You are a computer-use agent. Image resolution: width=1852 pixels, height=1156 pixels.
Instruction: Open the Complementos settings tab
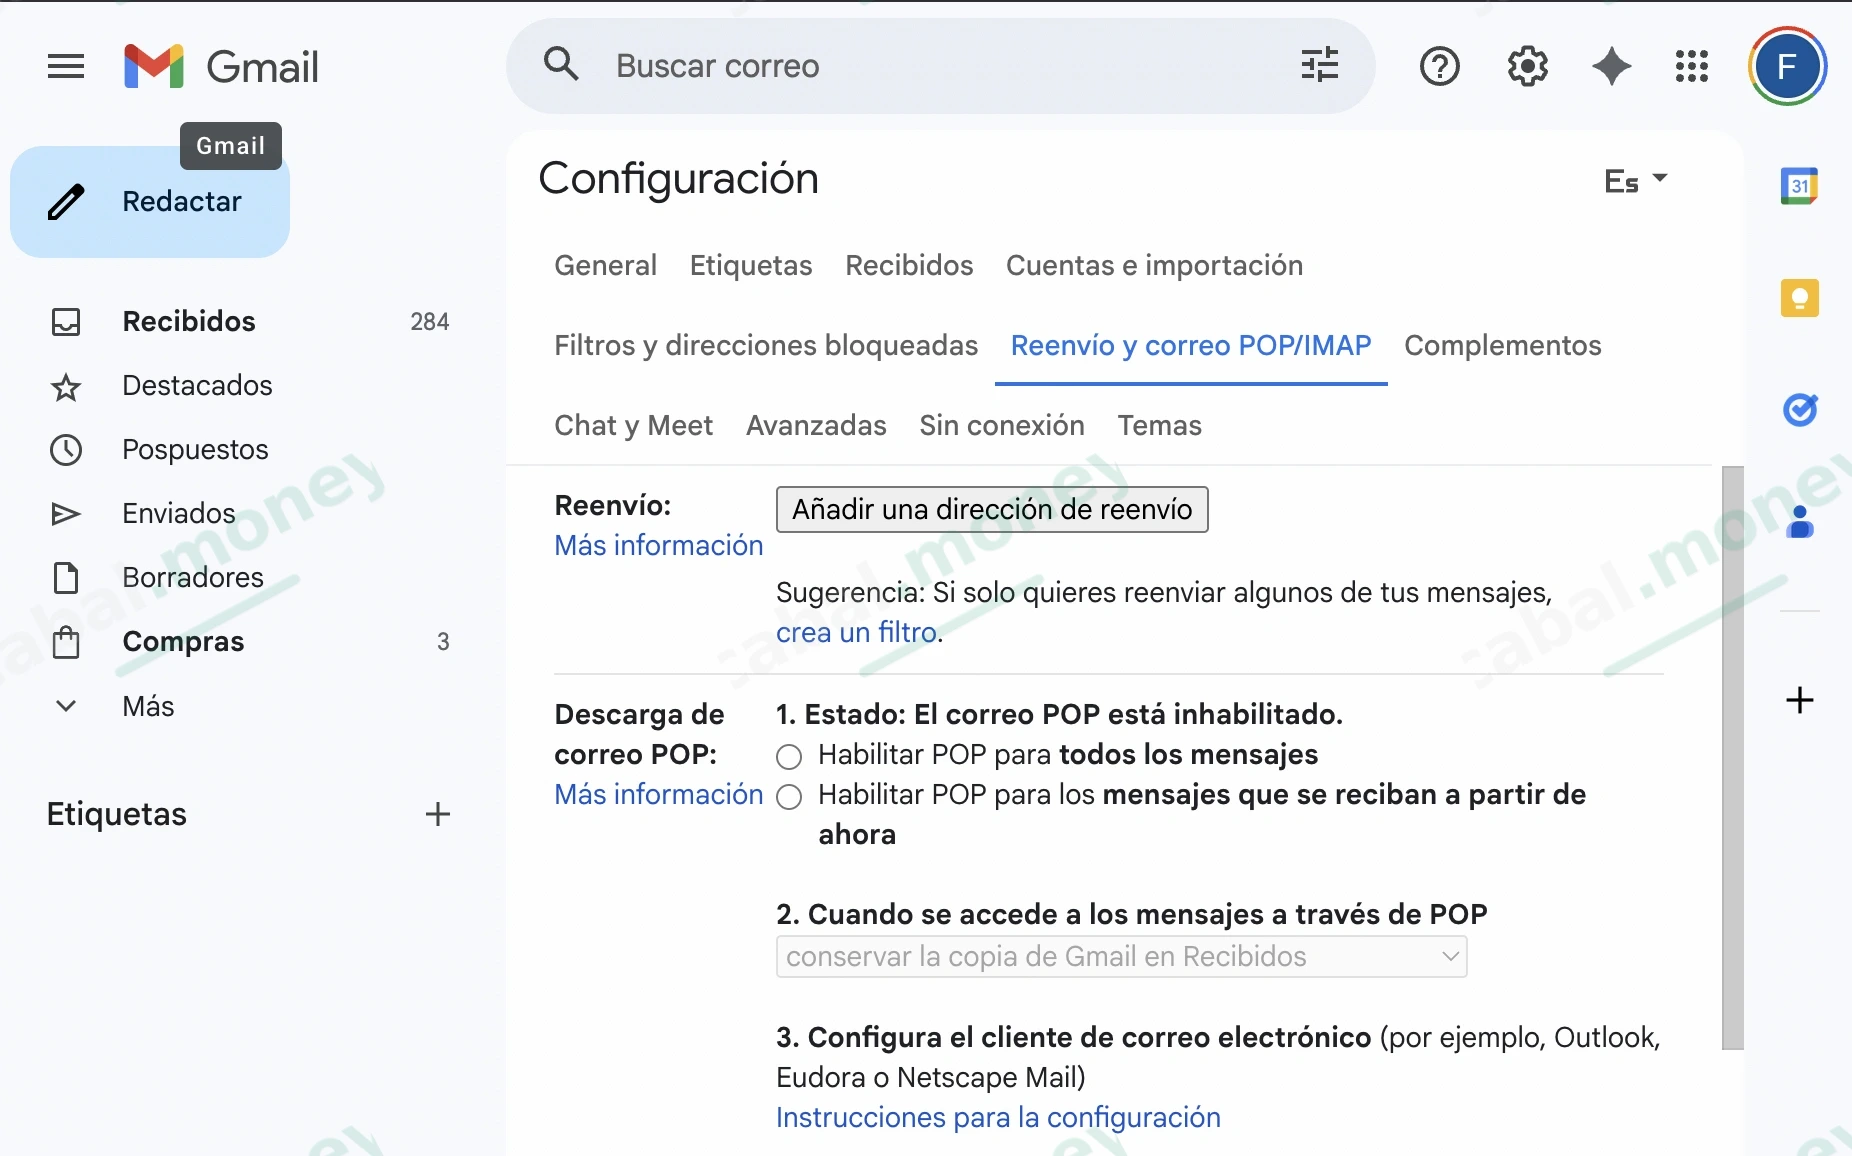coord(1502,346)
